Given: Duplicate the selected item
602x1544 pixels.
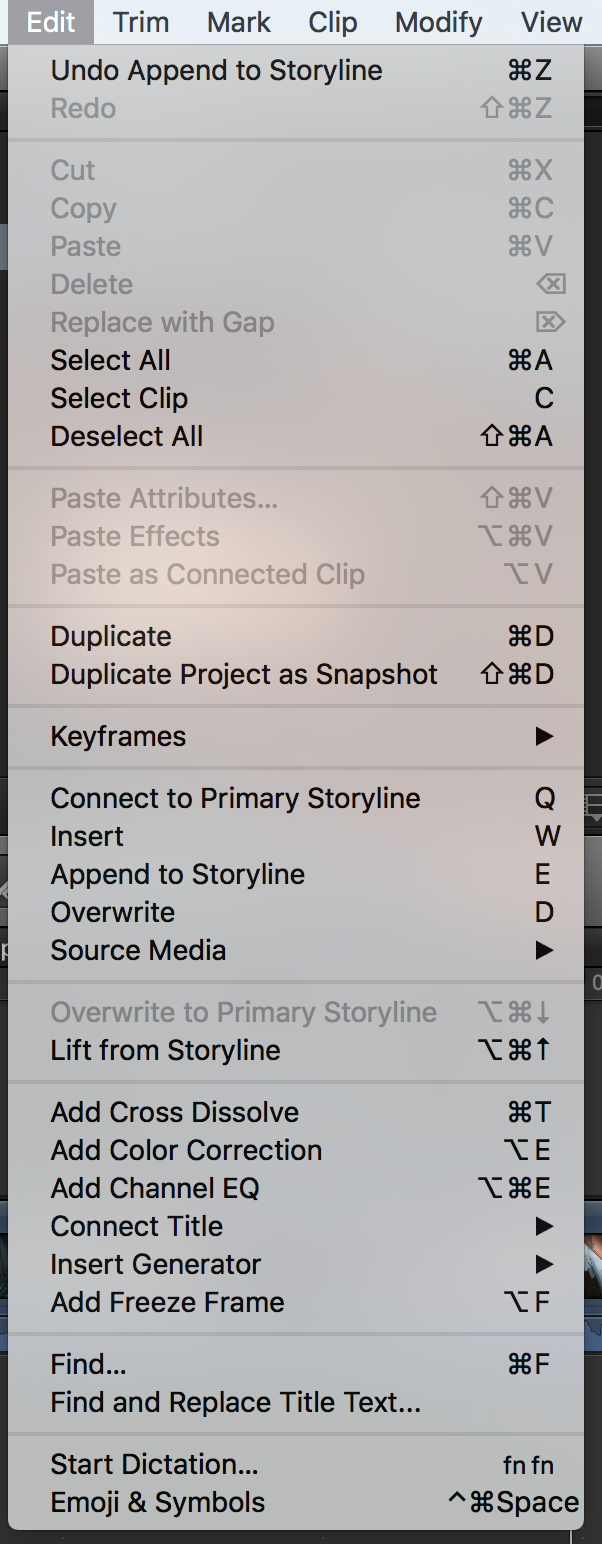Looking at the screenshot, I should (x=296, y=637).
